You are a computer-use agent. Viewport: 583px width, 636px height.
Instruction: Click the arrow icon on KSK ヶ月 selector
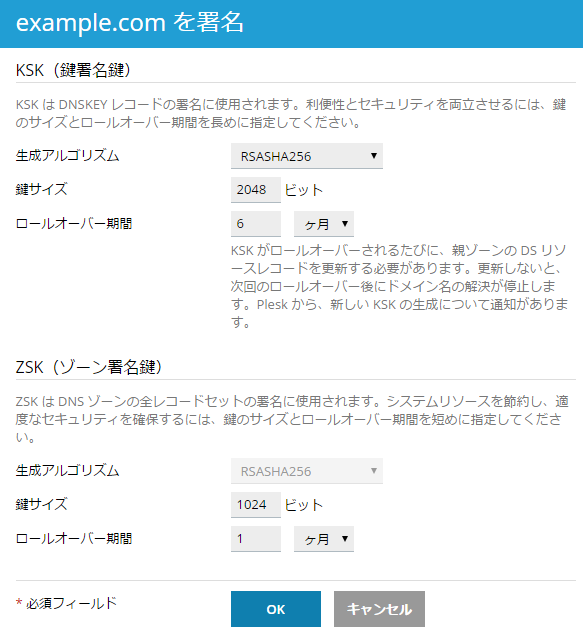point(345,223)
